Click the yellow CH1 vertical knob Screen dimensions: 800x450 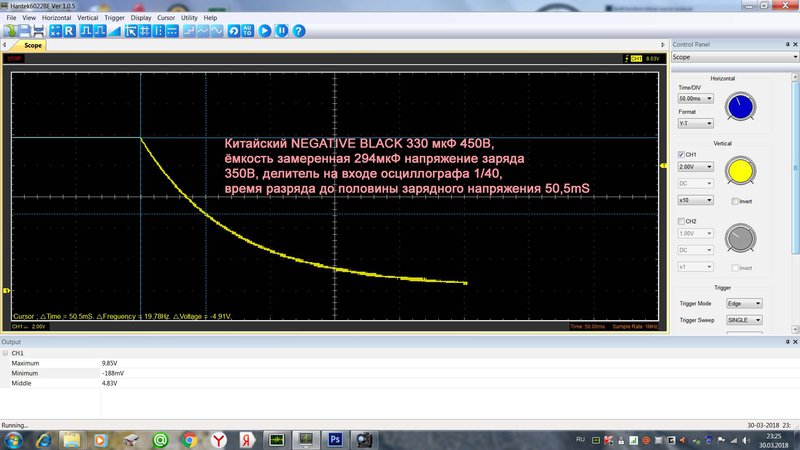coord(740,171)
